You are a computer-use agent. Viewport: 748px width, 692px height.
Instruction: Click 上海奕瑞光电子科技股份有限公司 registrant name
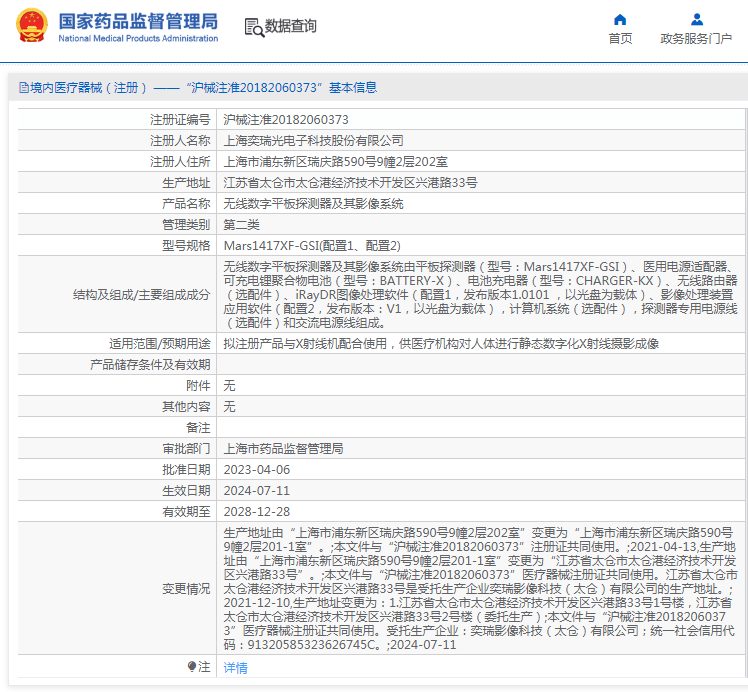[x=313, y=141]
